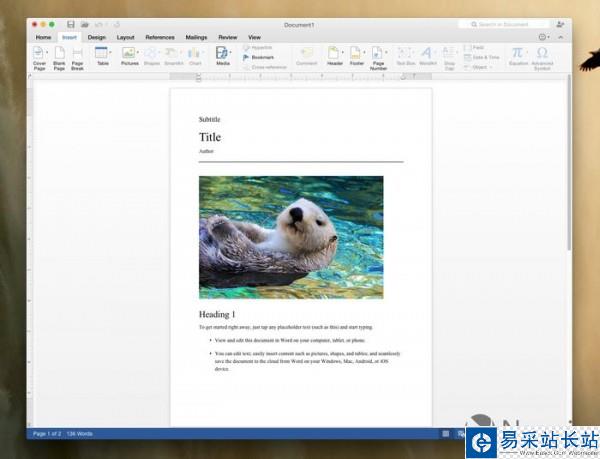Open the Page Number dropdown
Image resolution: width=600 pixels, height=459 pixels.
click(x=386, y=53)
